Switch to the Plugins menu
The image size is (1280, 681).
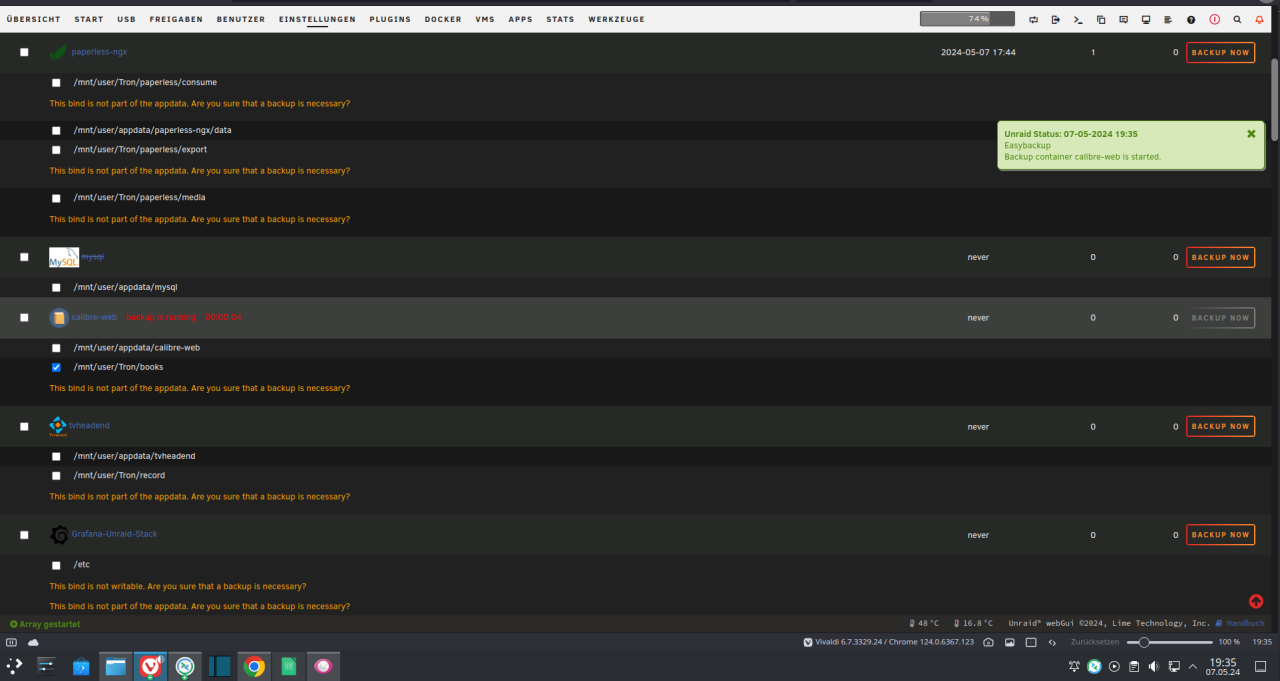point(389,19)
